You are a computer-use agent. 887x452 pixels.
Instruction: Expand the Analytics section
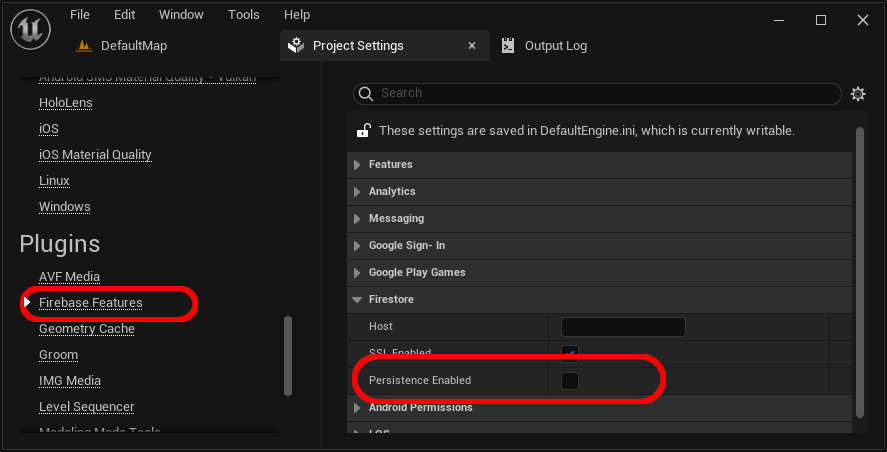pos(357,192)
